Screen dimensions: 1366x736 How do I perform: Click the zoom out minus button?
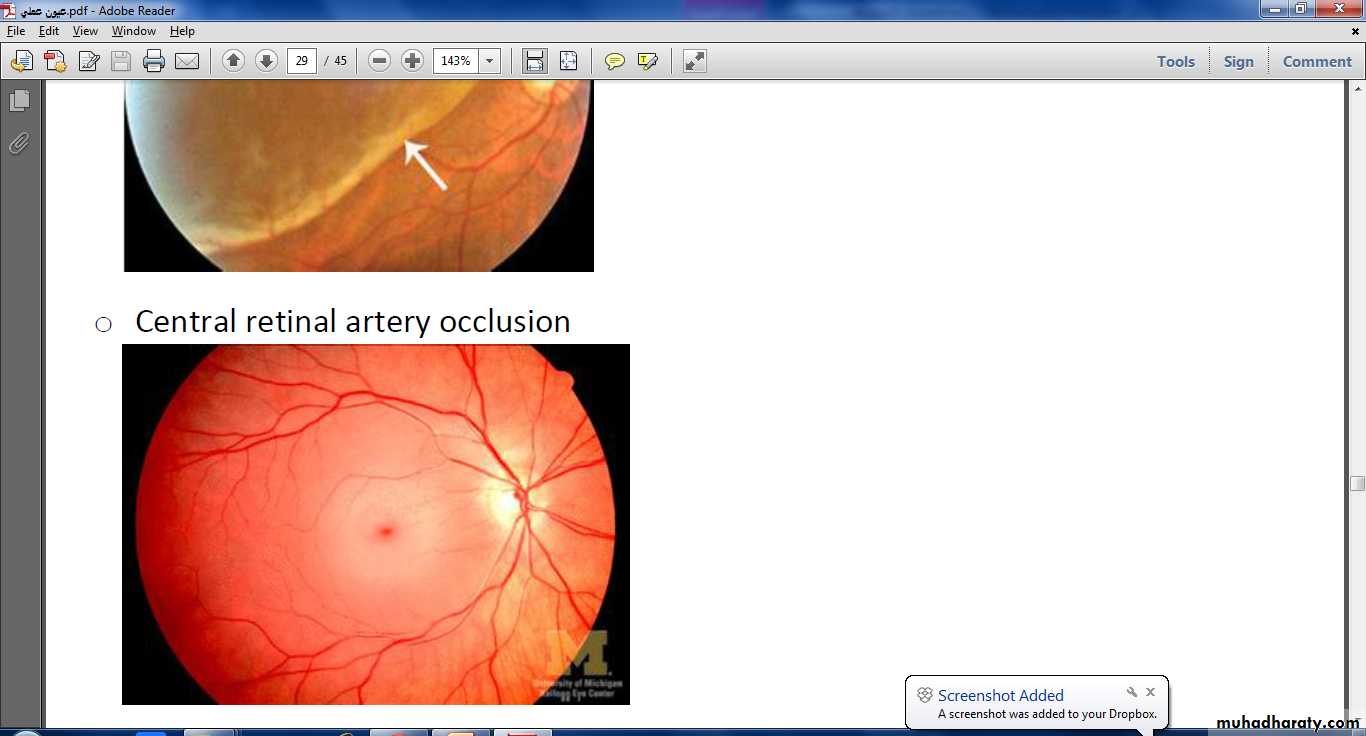tap(379, 61)
